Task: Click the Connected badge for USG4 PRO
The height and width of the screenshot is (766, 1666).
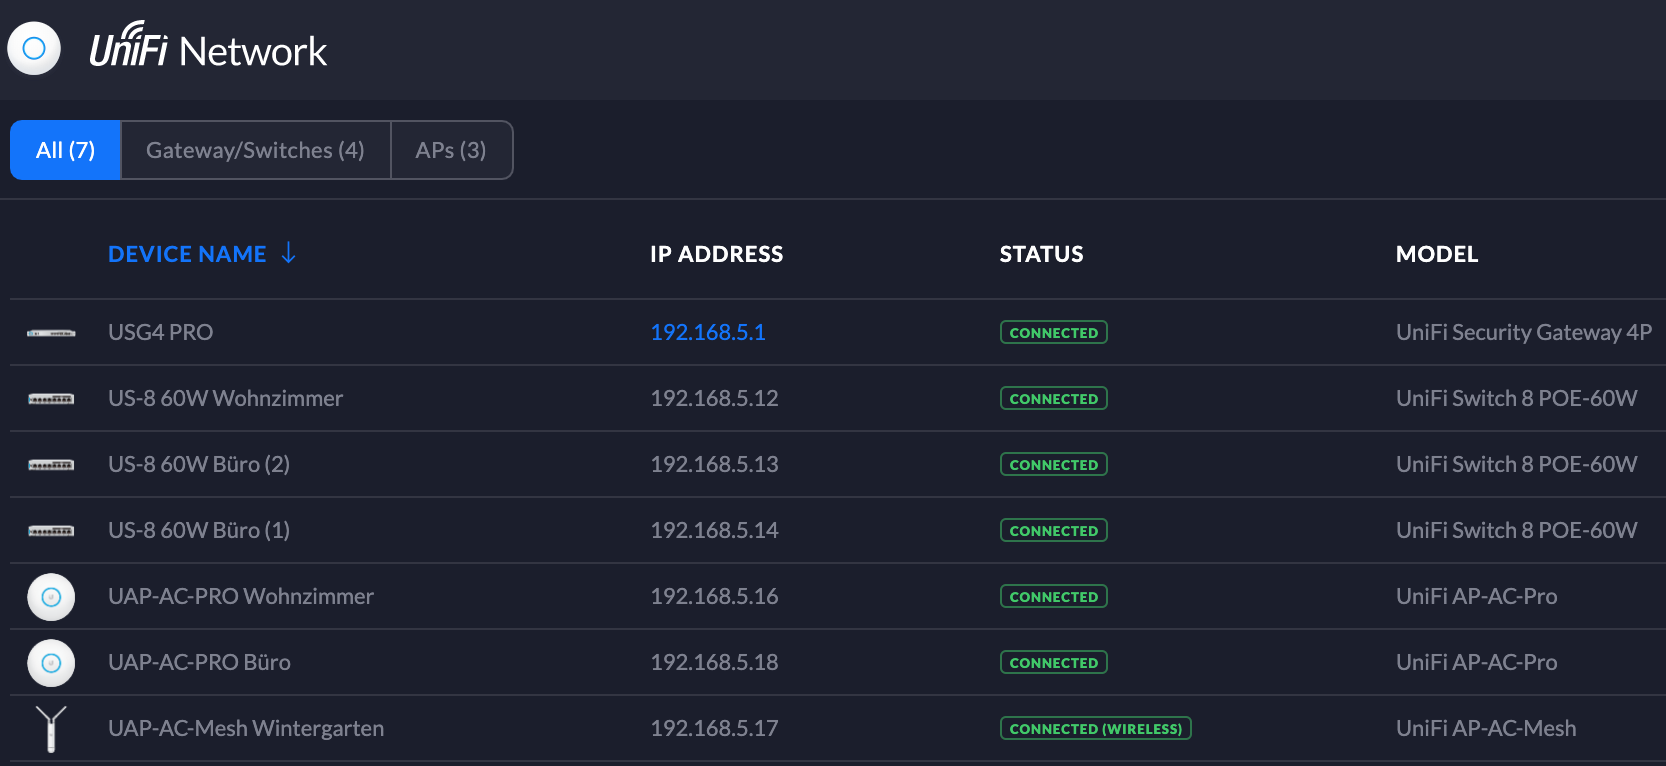Action: (x=1053, y=333)
